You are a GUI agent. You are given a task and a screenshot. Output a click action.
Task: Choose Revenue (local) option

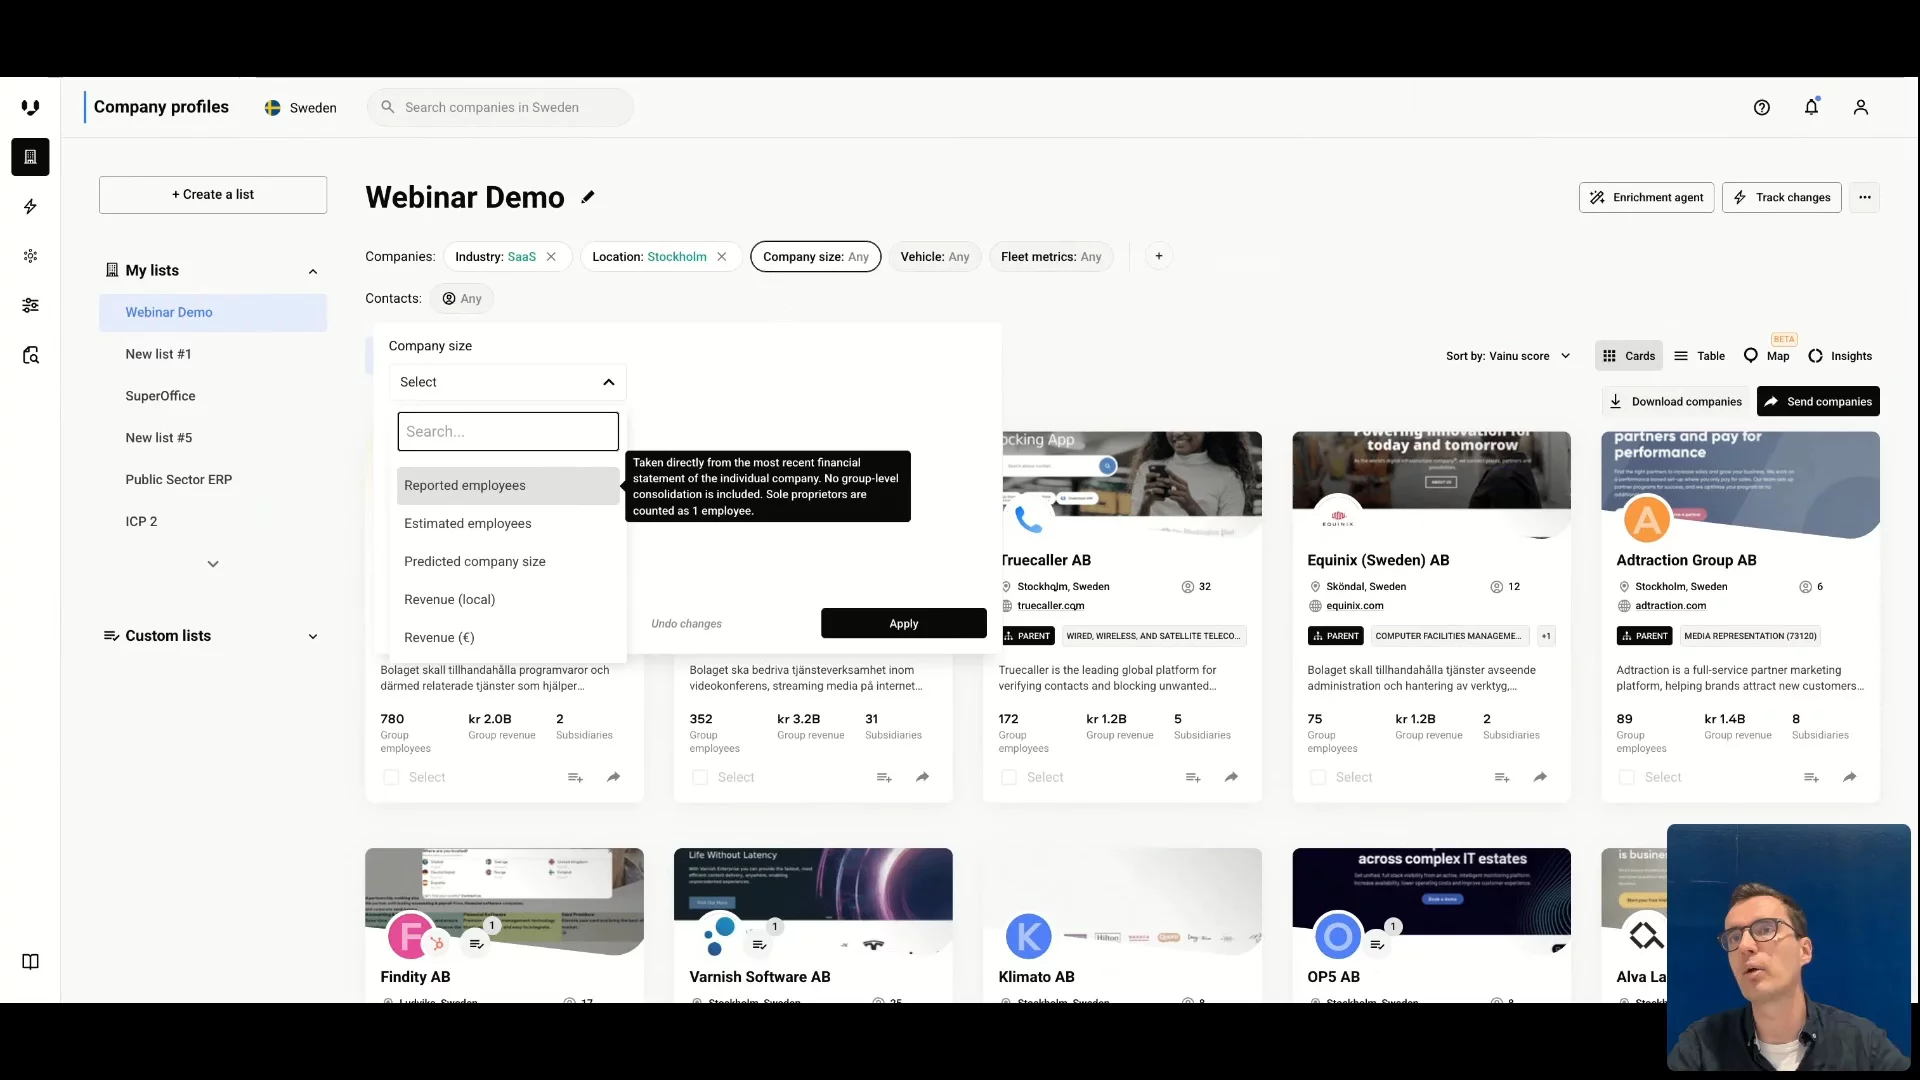coord(508,600)
